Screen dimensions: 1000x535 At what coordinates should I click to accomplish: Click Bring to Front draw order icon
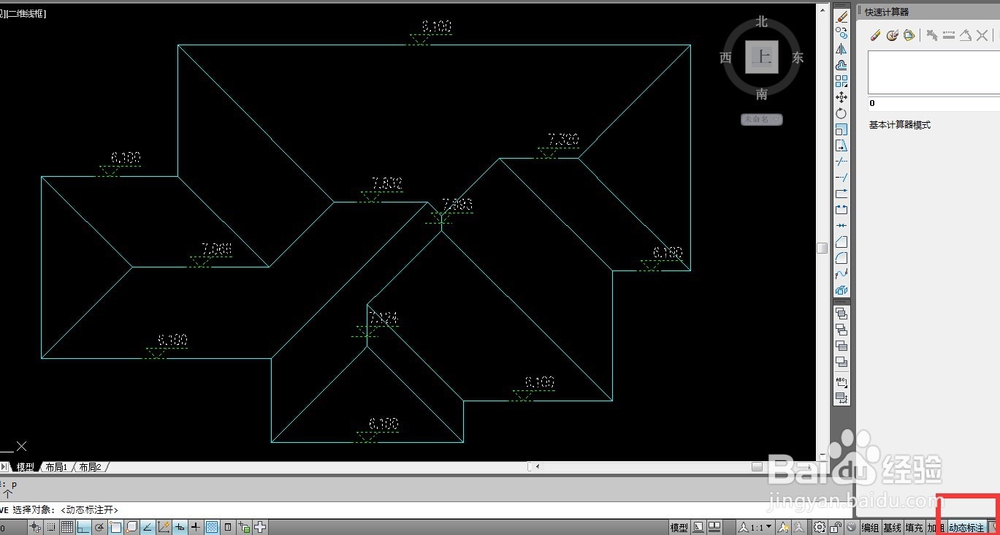pyautogui.click(x=841, y=313)
